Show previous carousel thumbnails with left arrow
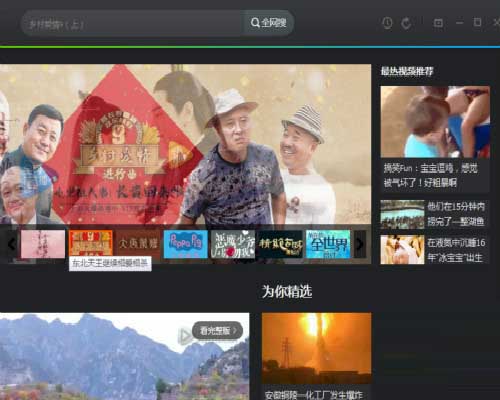500x400 pixels. [x=12, y=244]
